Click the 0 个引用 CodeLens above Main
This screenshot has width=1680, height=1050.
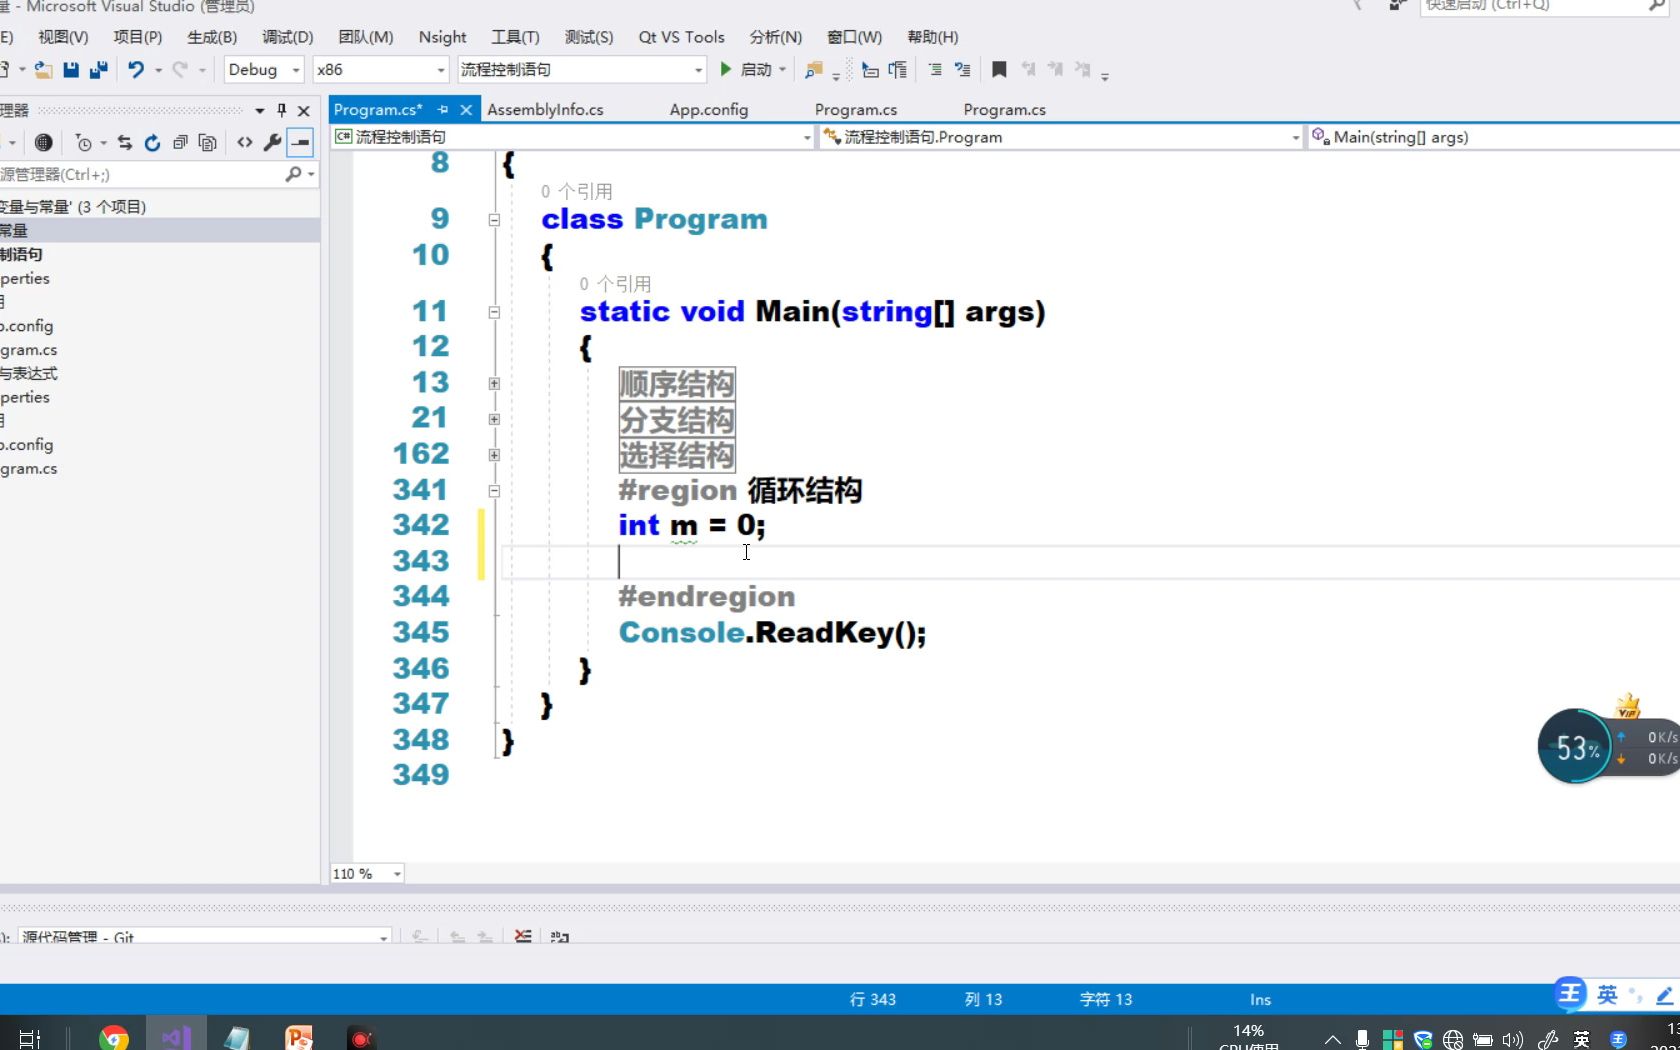(615, 284)
